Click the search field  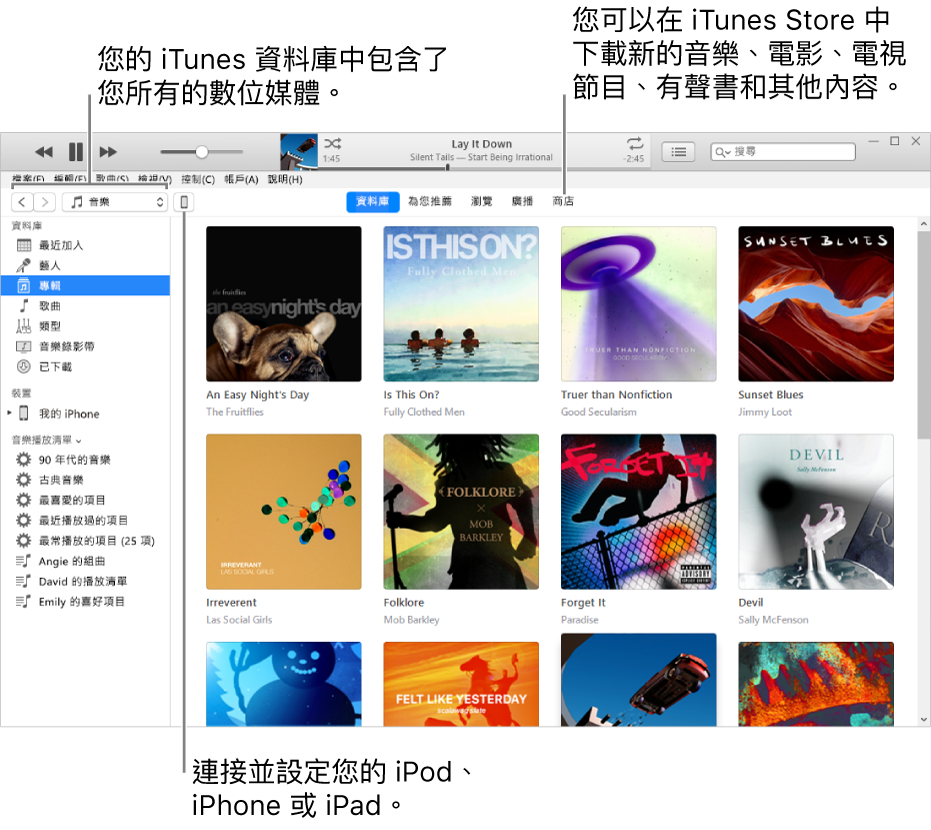click(783, 152)
